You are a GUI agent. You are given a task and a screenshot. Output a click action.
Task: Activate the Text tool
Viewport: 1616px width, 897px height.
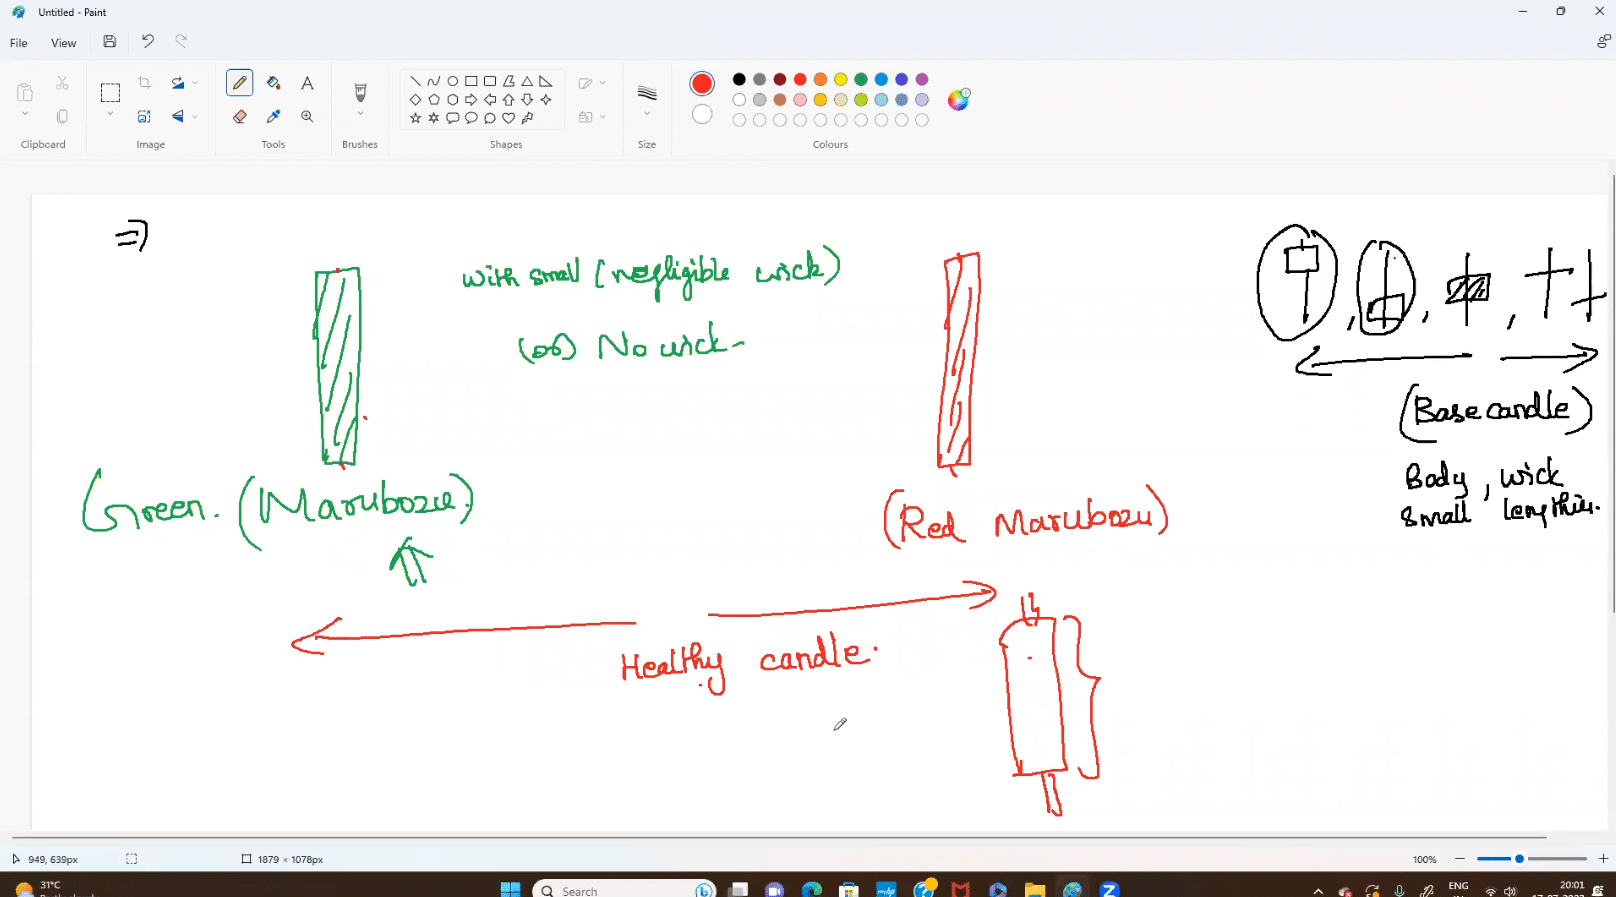click(x=307, y=83)
